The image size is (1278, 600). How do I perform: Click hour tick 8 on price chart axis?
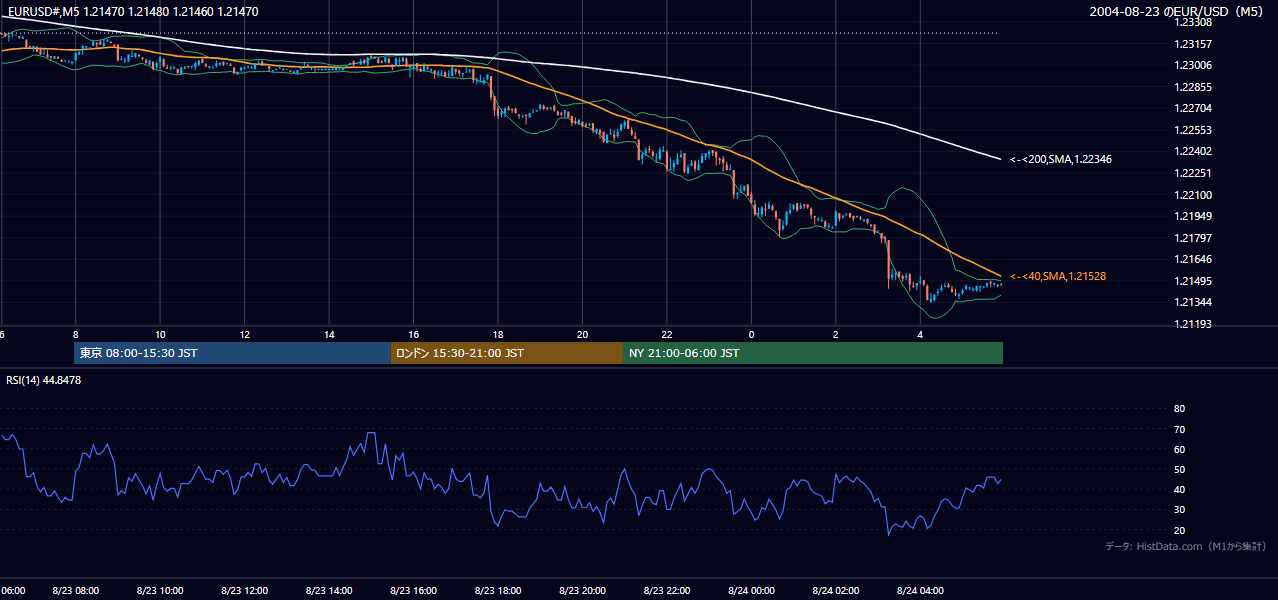(x=76, y=334)
